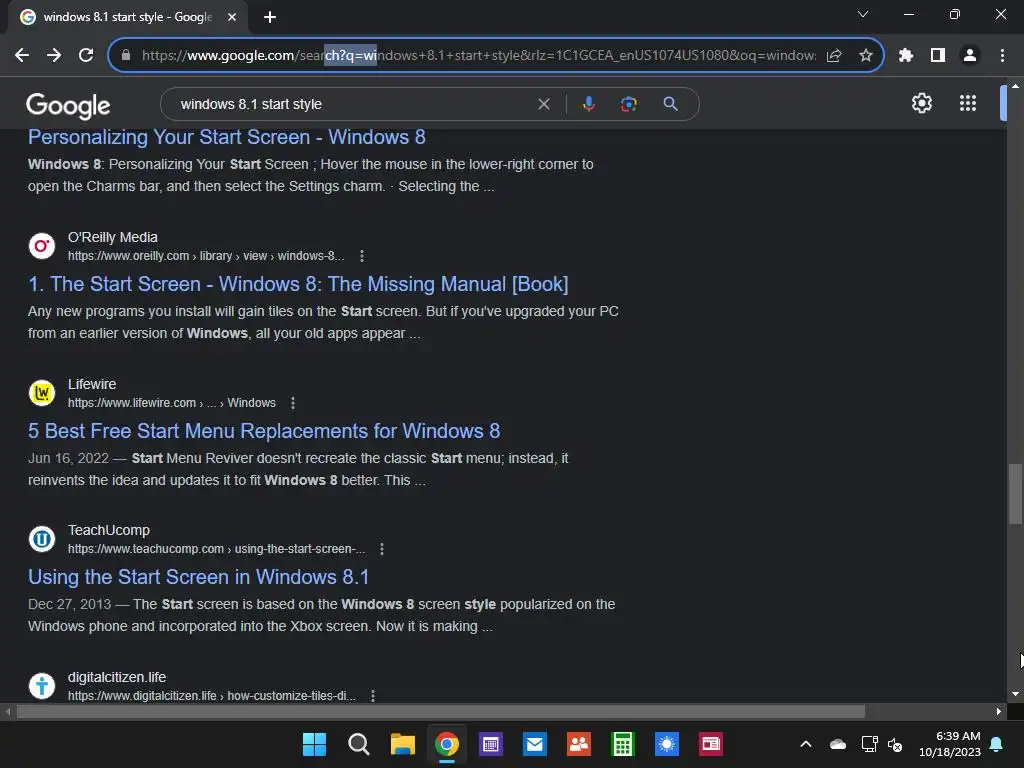Open Google apps grid
Image resolution: width=1024 pixels, height=768 pixels.
(968, 103)
